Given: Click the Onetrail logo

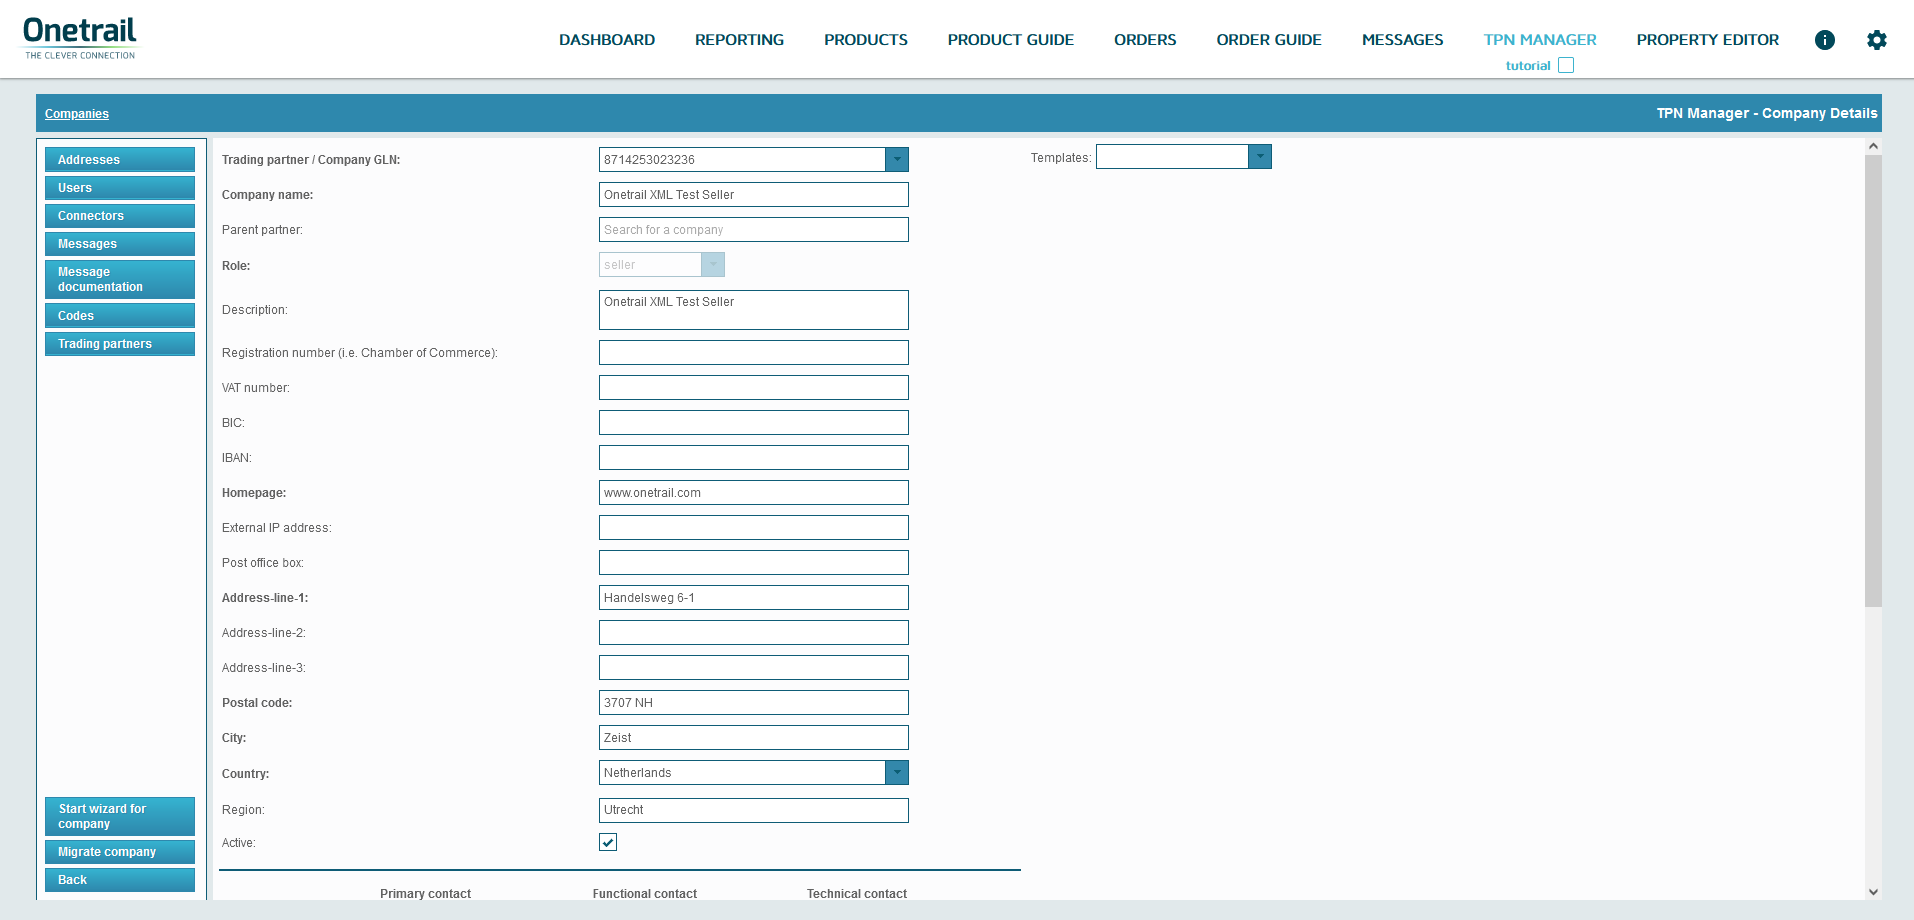Looking at the screenshot, I should [80, 38].
